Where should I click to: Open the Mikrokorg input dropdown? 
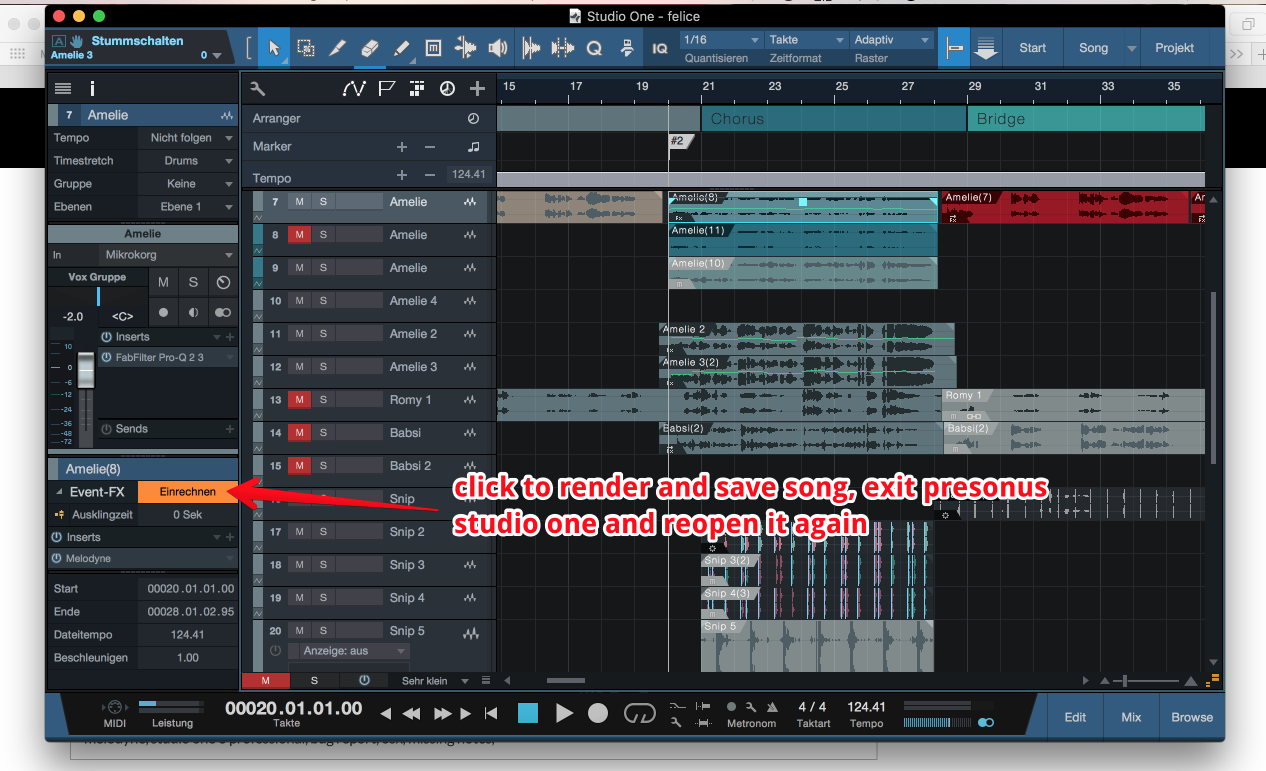[x=168, y=255]
